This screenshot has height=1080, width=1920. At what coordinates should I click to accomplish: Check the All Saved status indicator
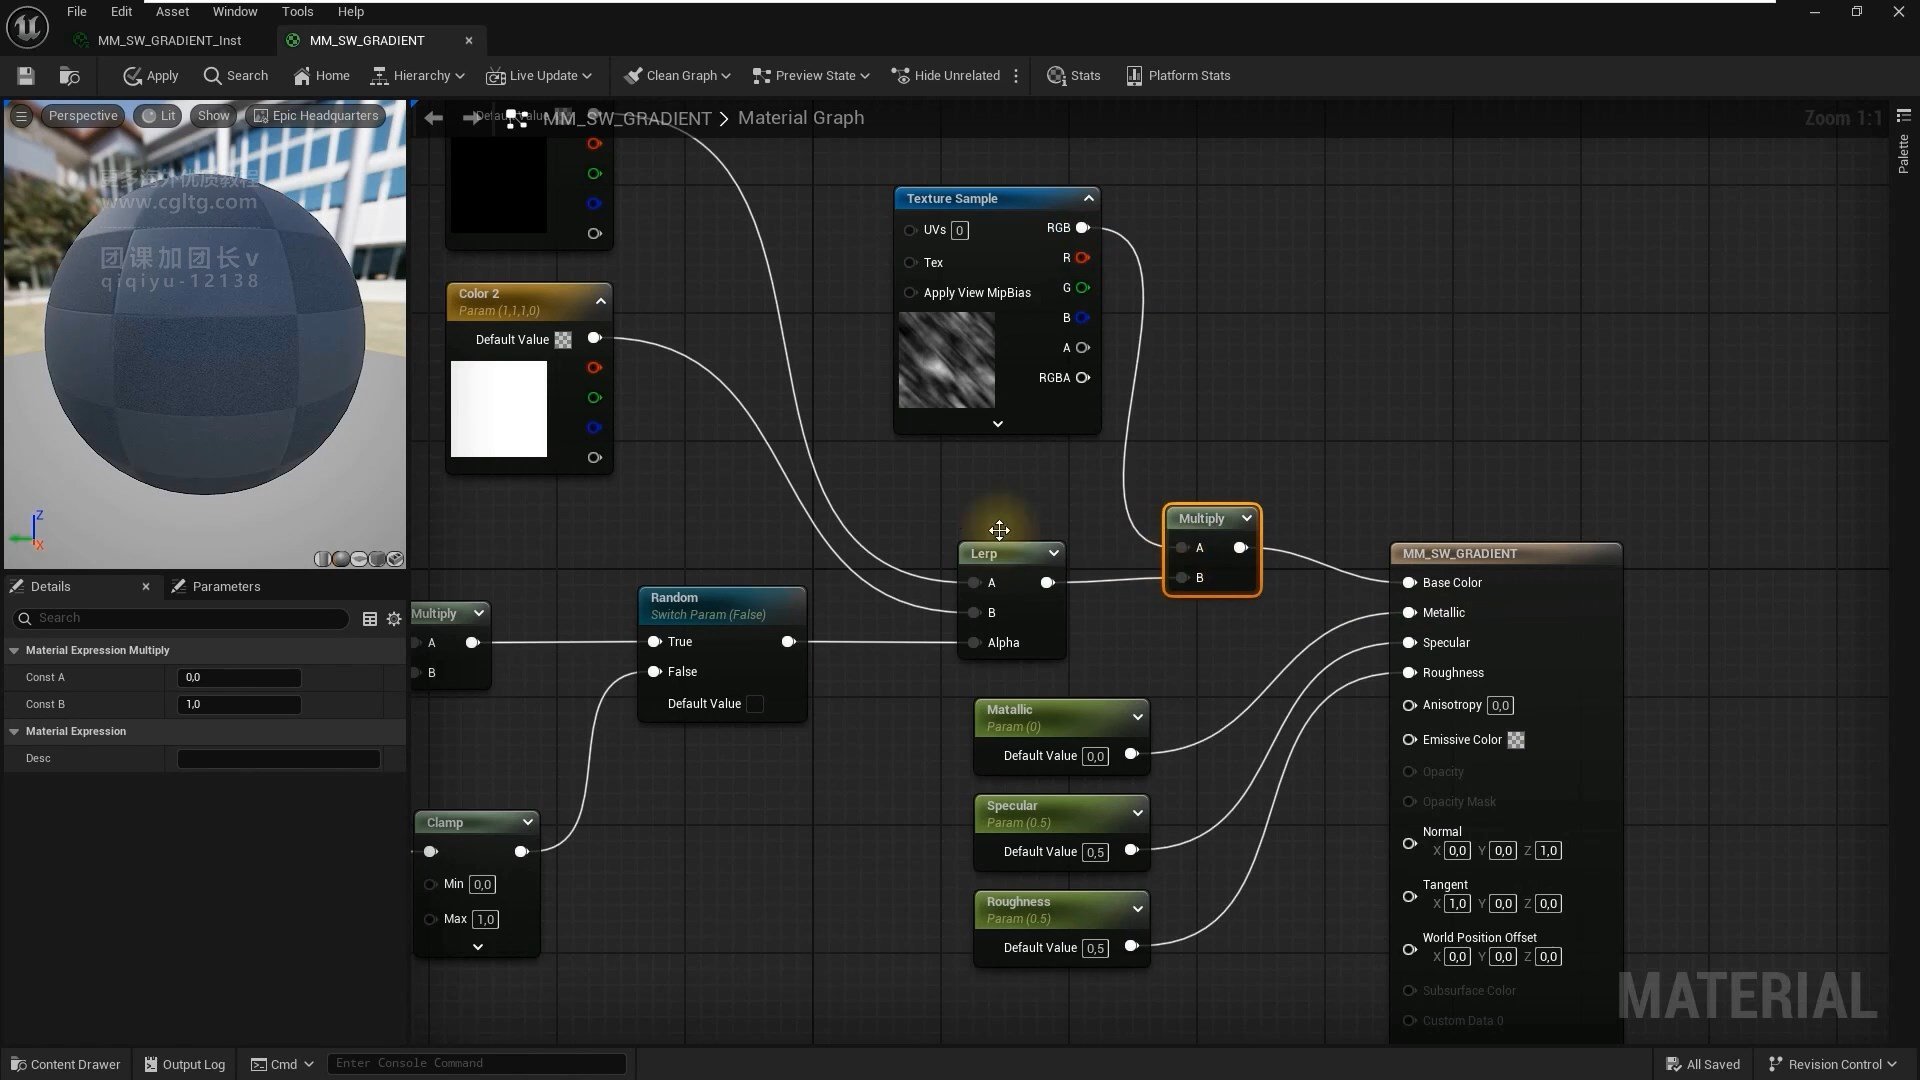(1703, 1064)
